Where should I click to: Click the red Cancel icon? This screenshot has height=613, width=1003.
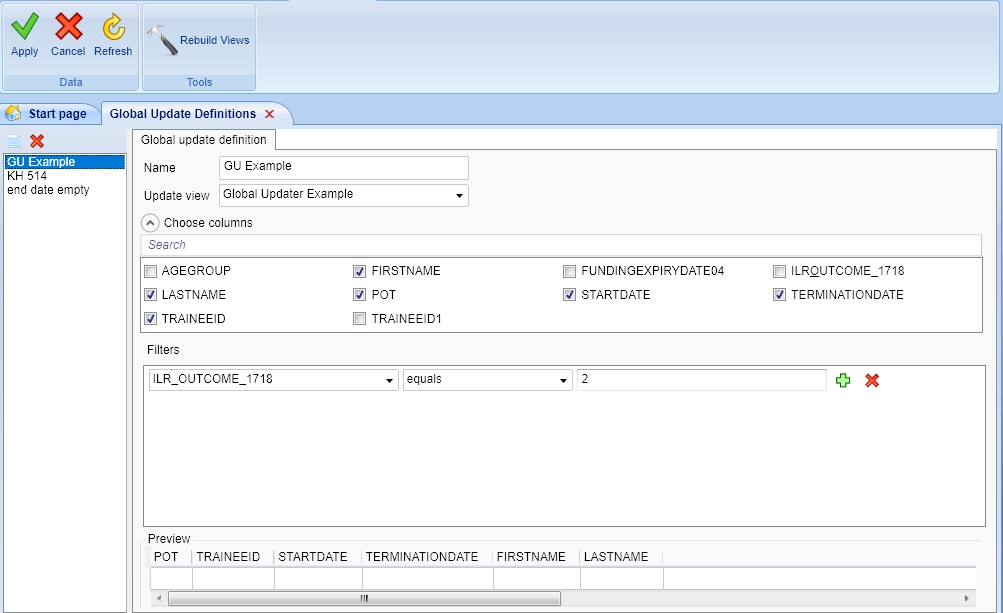pos(68,27)
